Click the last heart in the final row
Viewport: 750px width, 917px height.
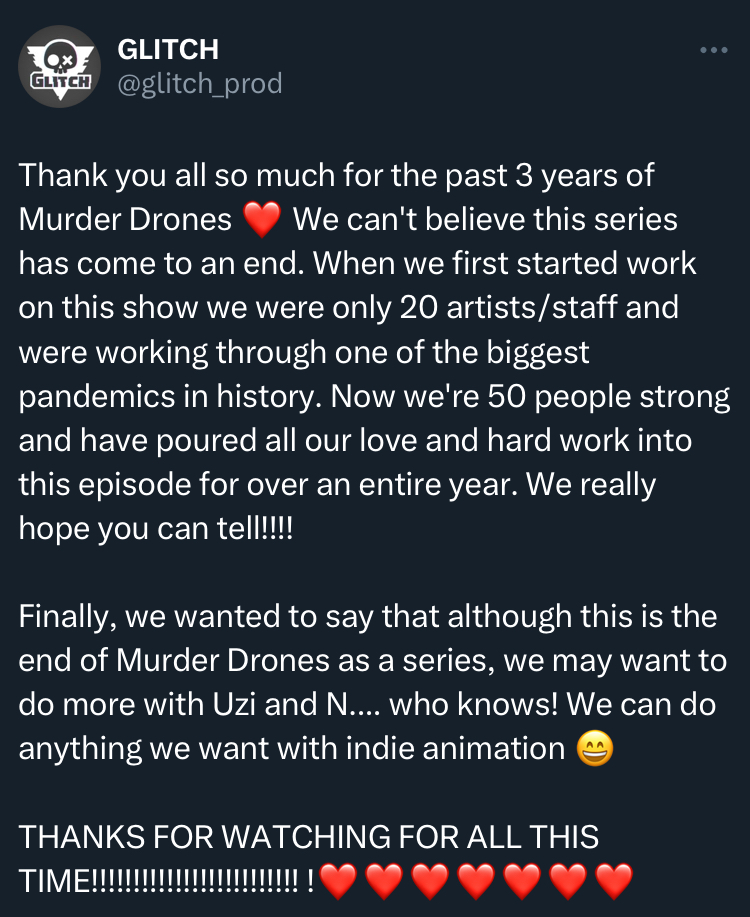point(615,881)
